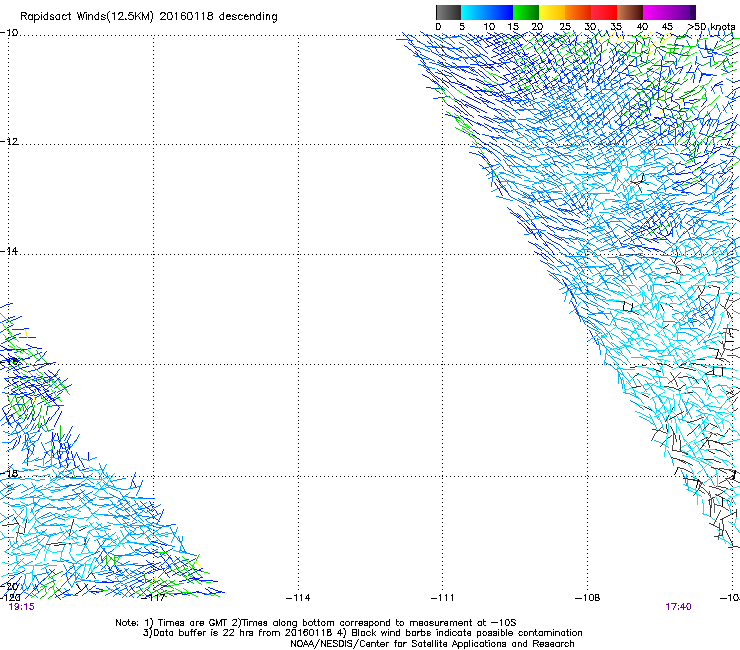
Task: Click the purple '19:15' time stamp
Action: [22, 607]
